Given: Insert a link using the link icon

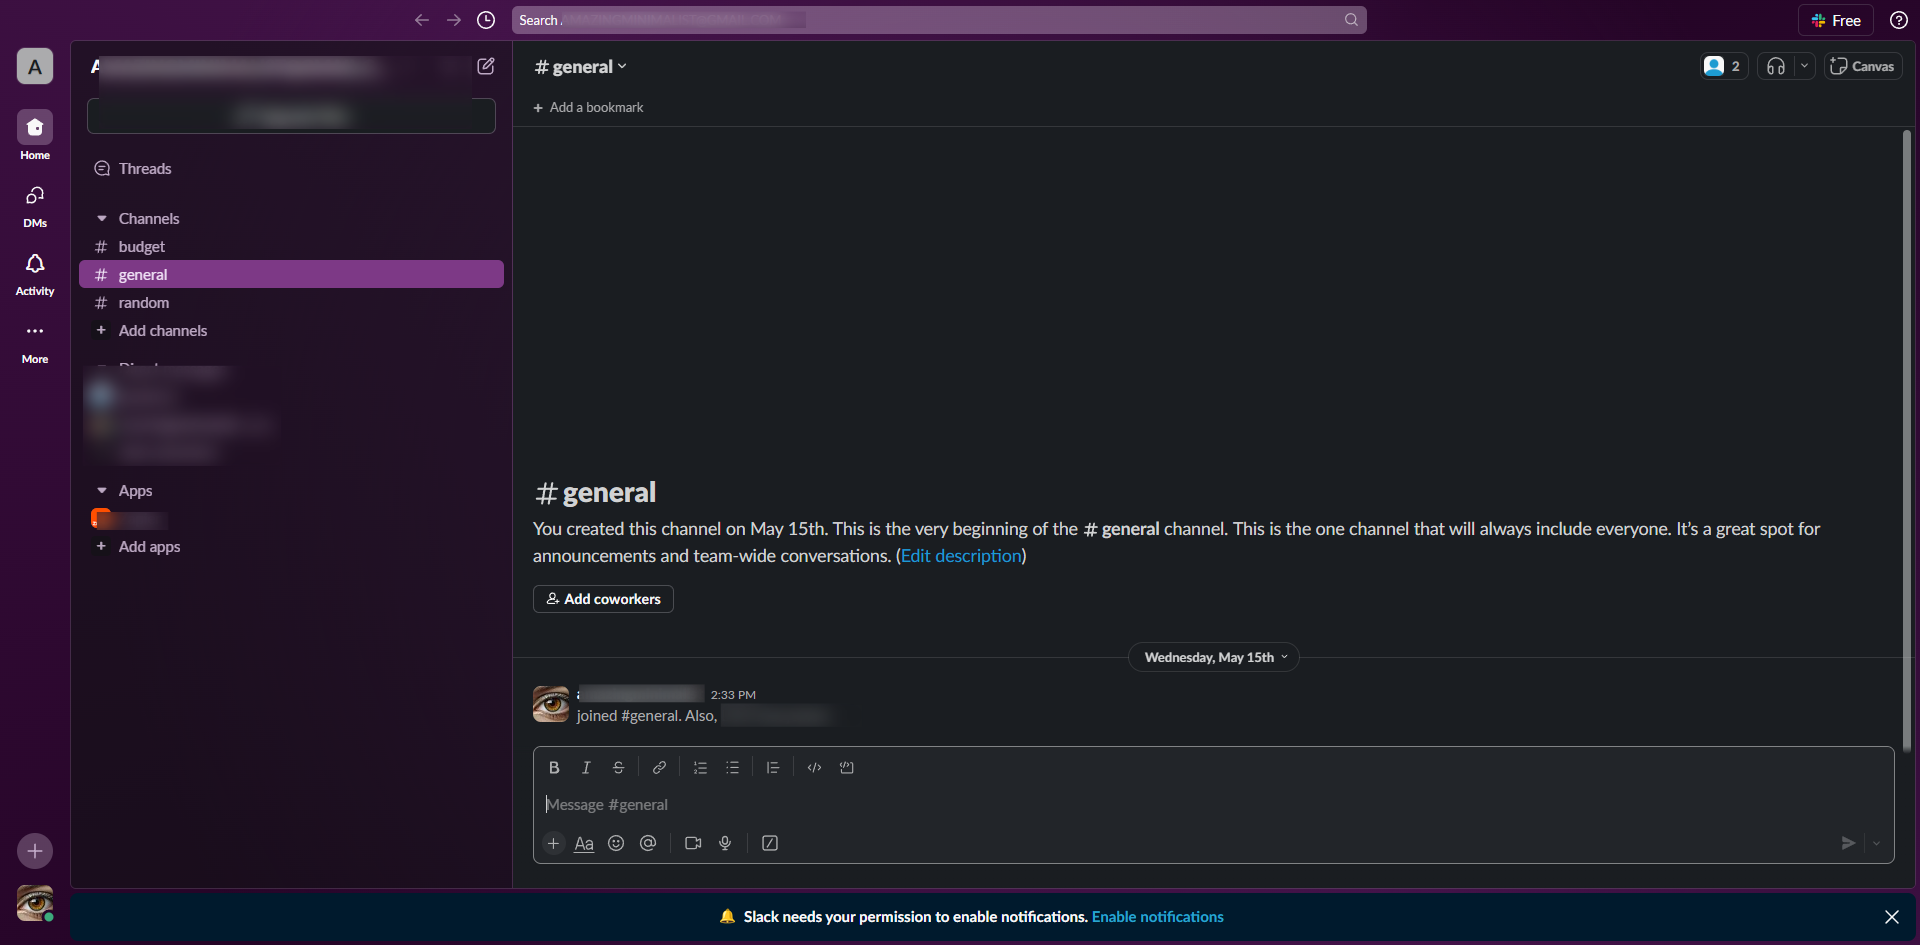Looking at the screenshot, I should (x=659, y=767).
